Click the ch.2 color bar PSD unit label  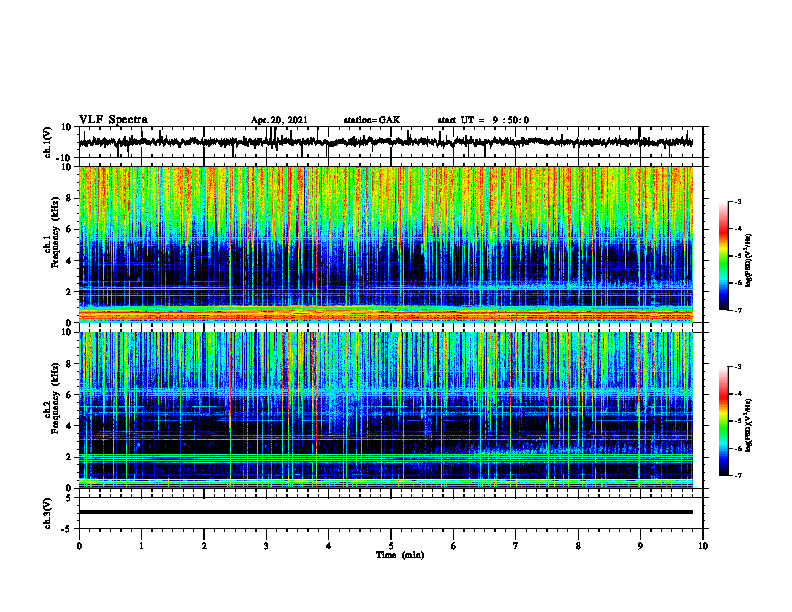point(749,425)
